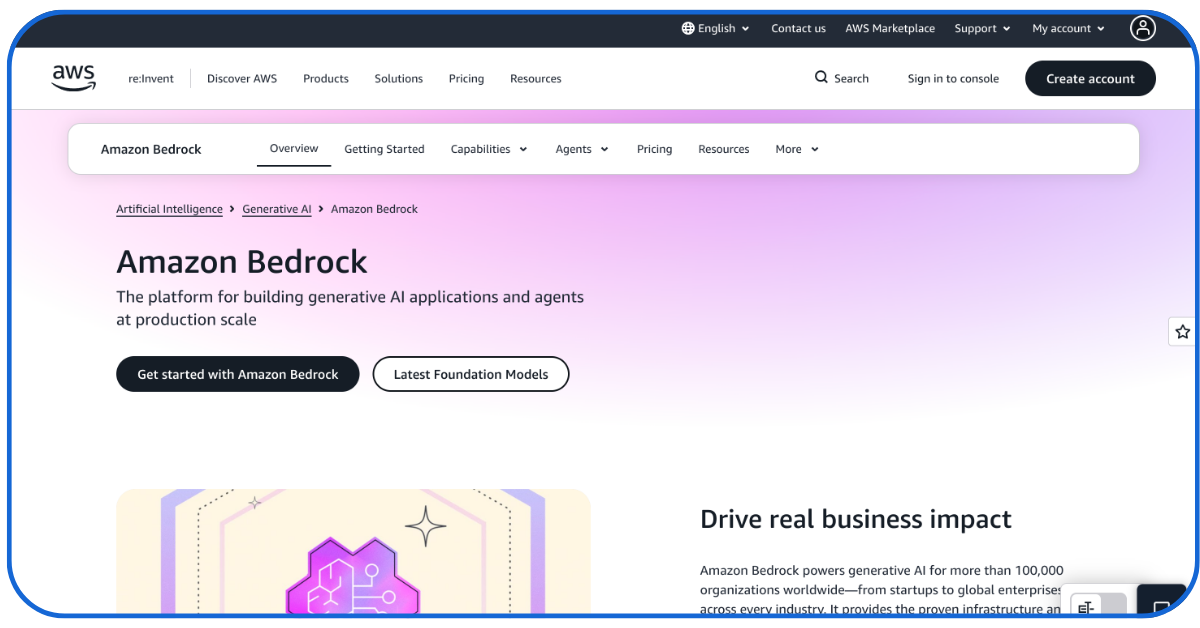
Task: Select the Overview tab
Action: [x=294, y=148]
